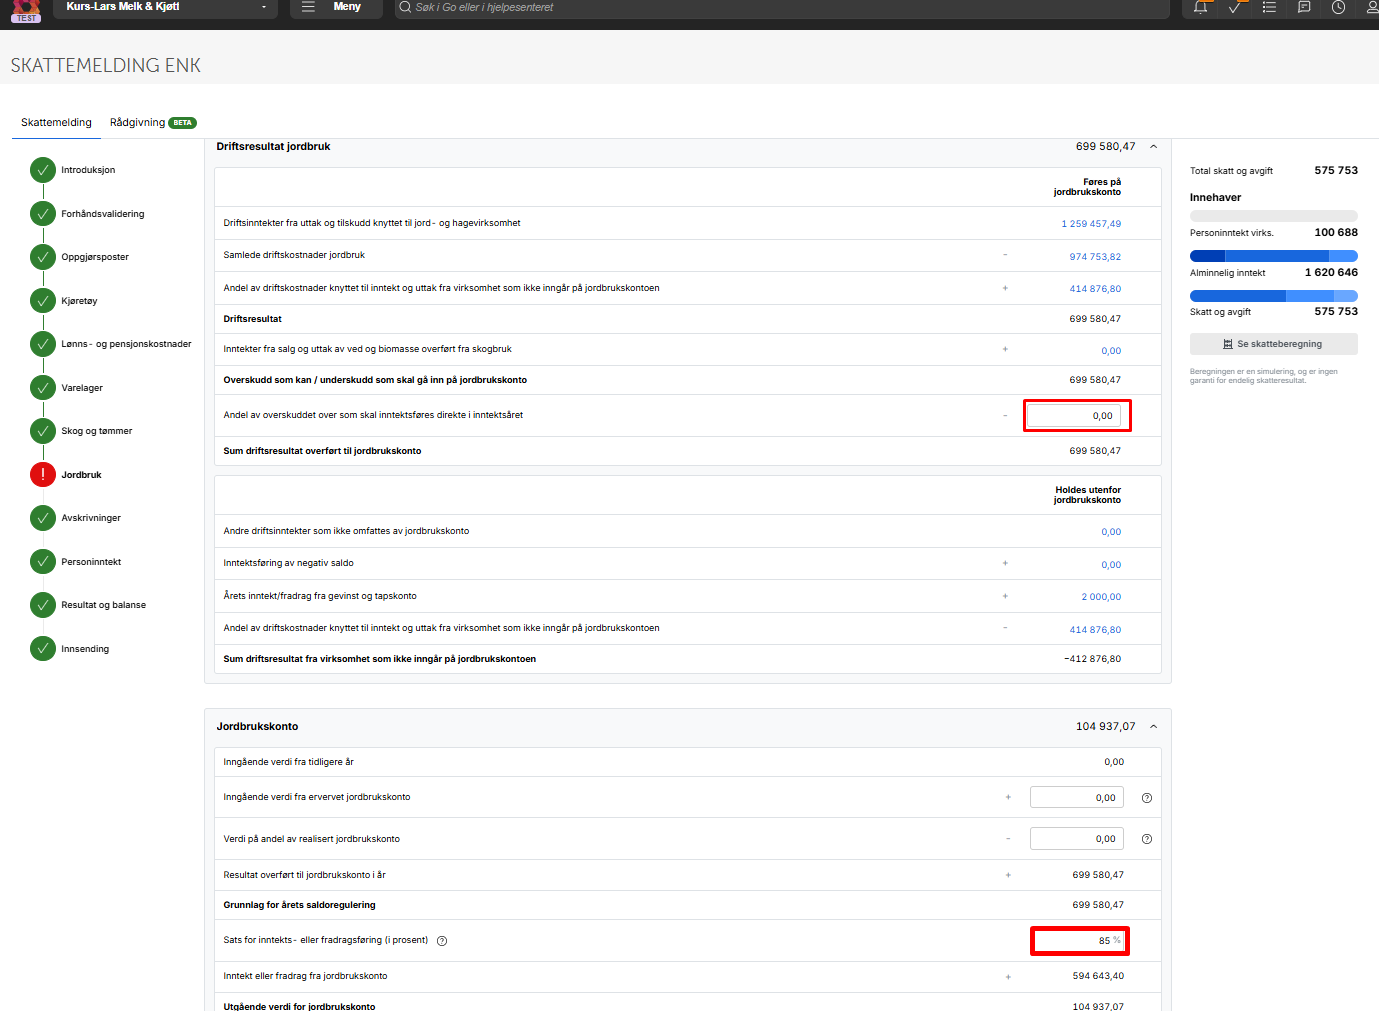Open the Kurs-Lars Melk & Kjøtt company dropdown

tap(167, 7)
